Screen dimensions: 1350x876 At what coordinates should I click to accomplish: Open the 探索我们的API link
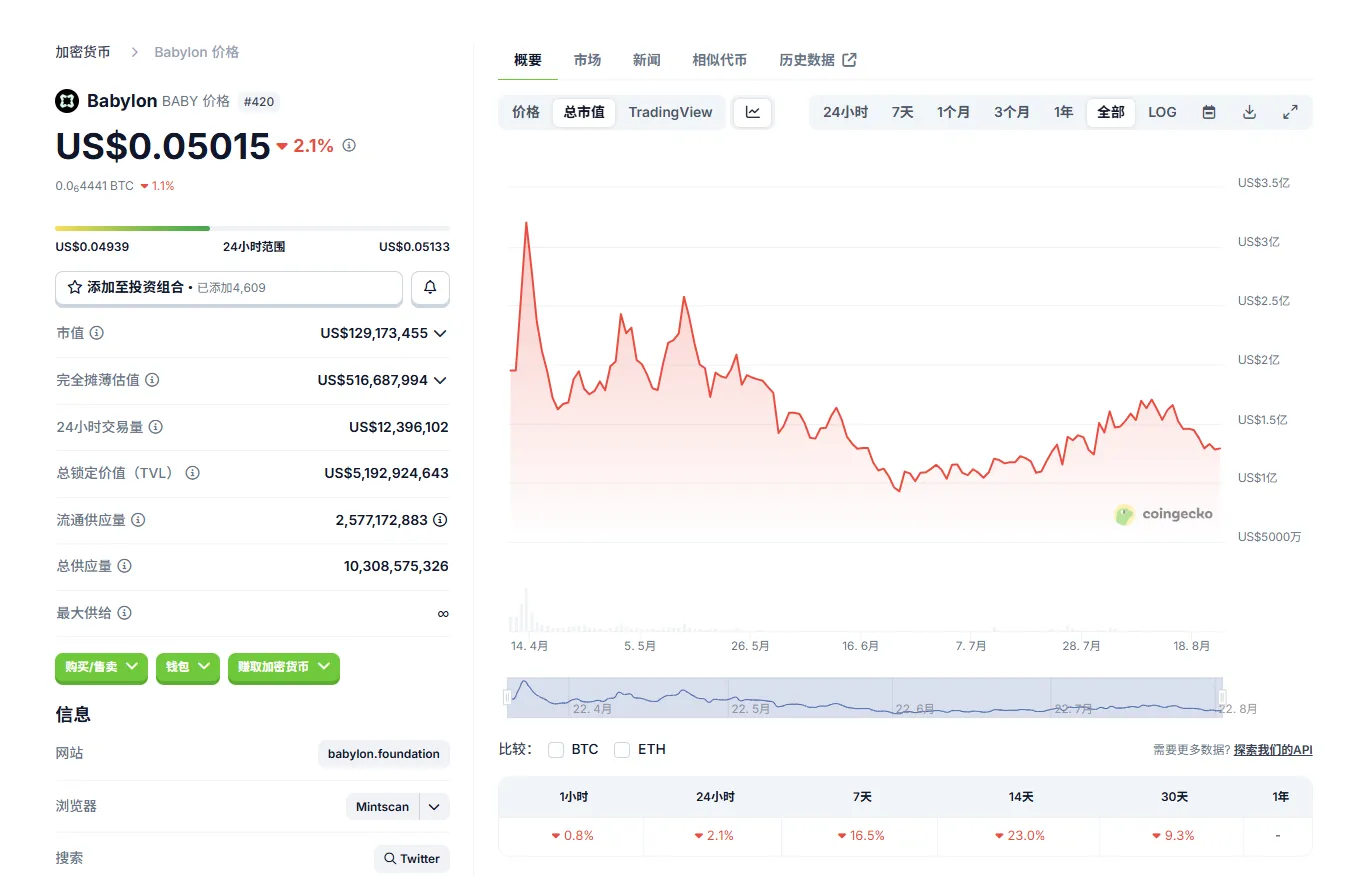1272,750
